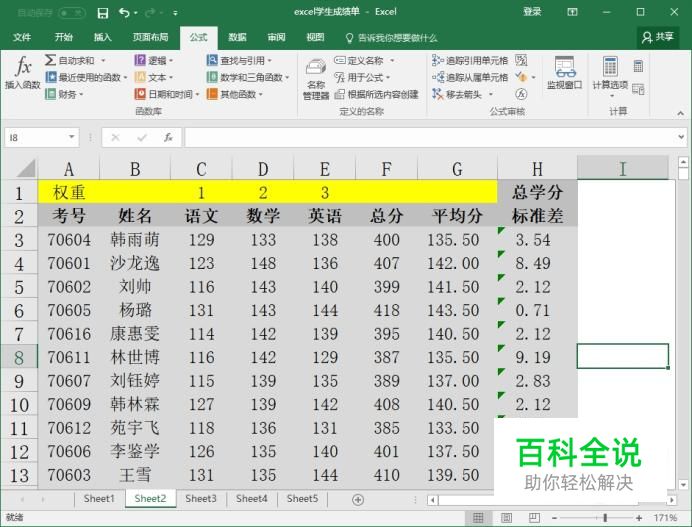
Task: Open the Define Name dropdown arrow
Action: tap(392, 60)
